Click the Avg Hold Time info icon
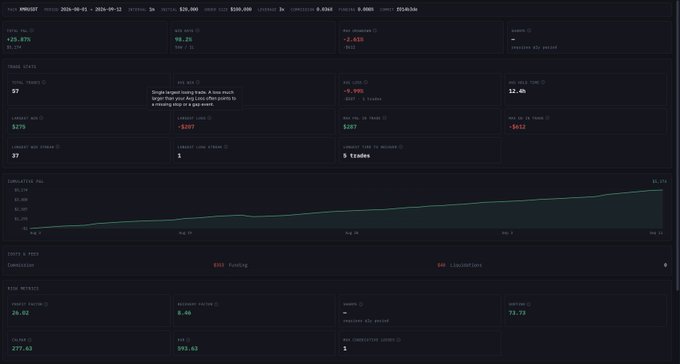This screenshot has height=364, width=680. coord(543,82)
